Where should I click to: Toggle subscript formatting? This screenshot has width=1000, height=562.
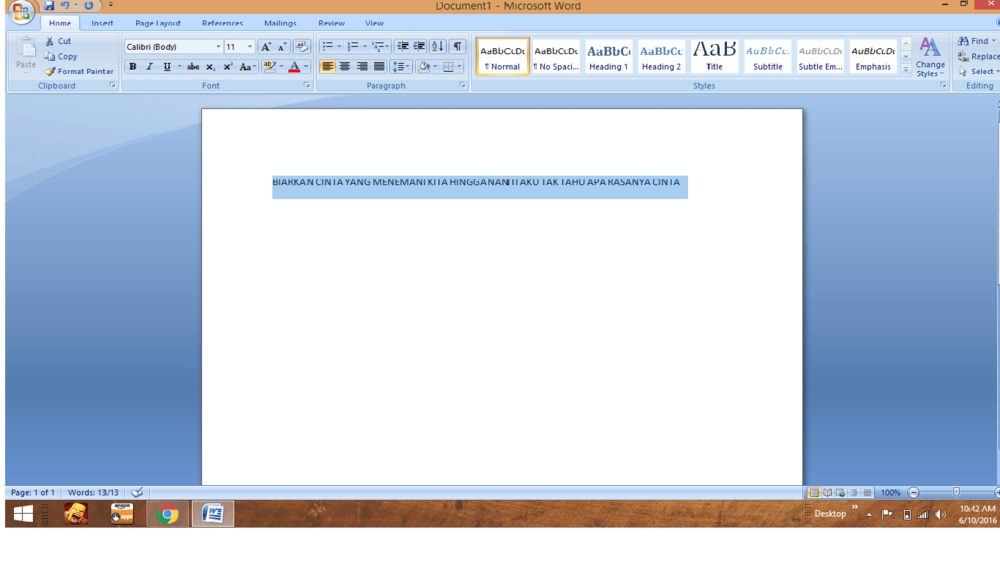point(210,66)
